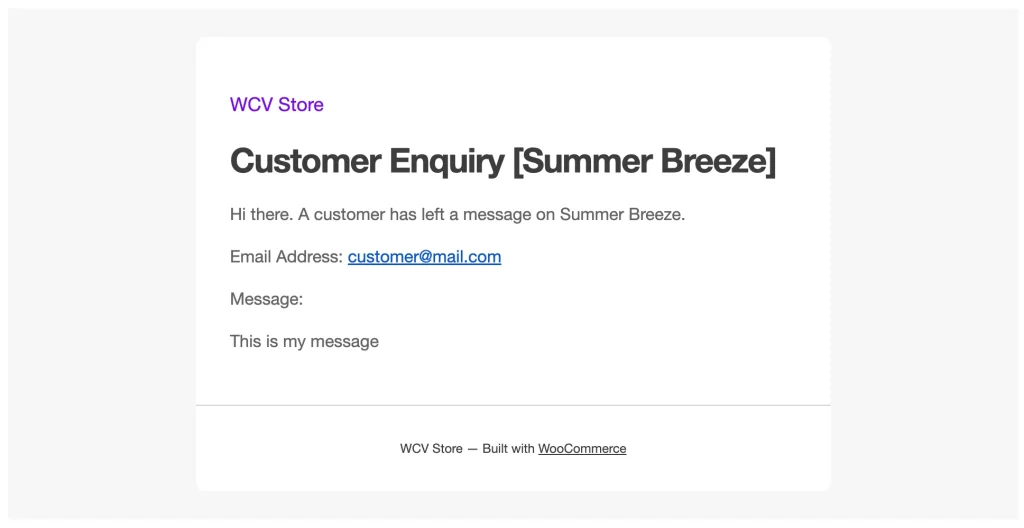Click the "Email Address:" label
This screenshot has height=528, width=1024.
(x=286, y=257)
